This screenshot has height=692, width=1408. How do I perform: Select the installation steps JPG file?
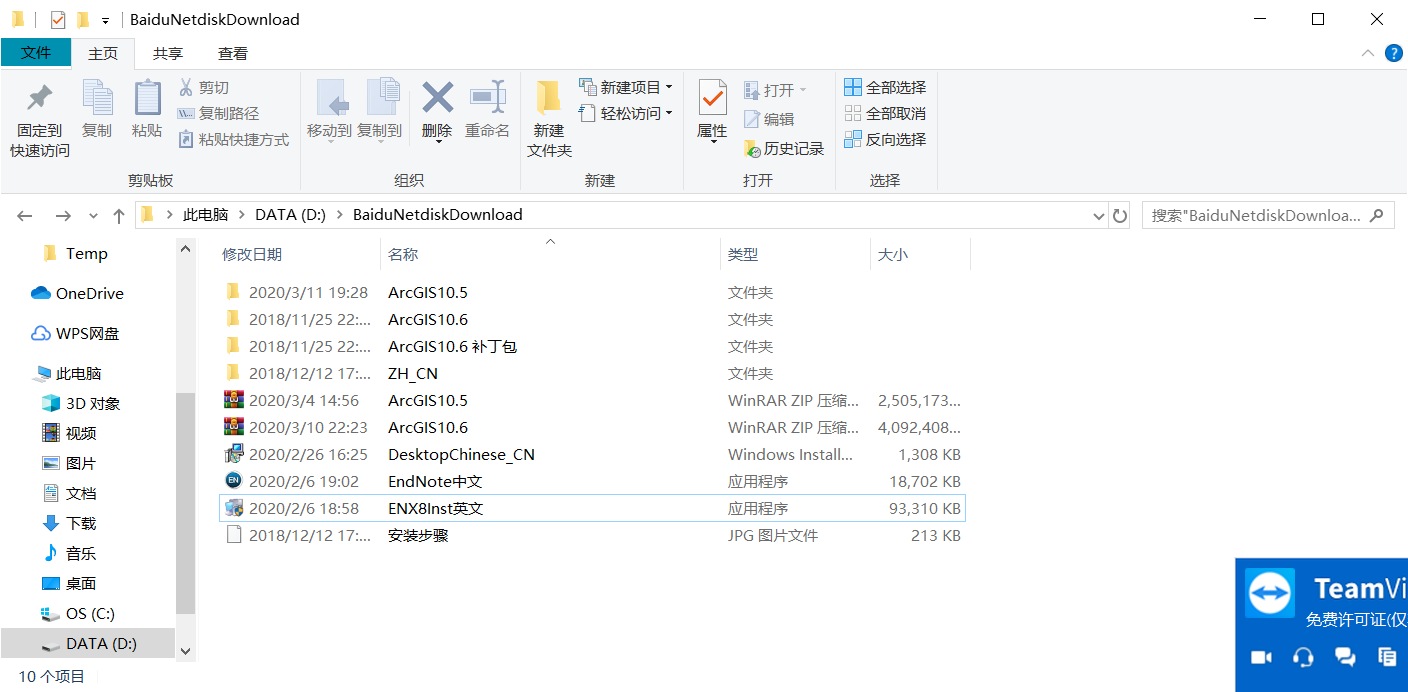(592, 535)
